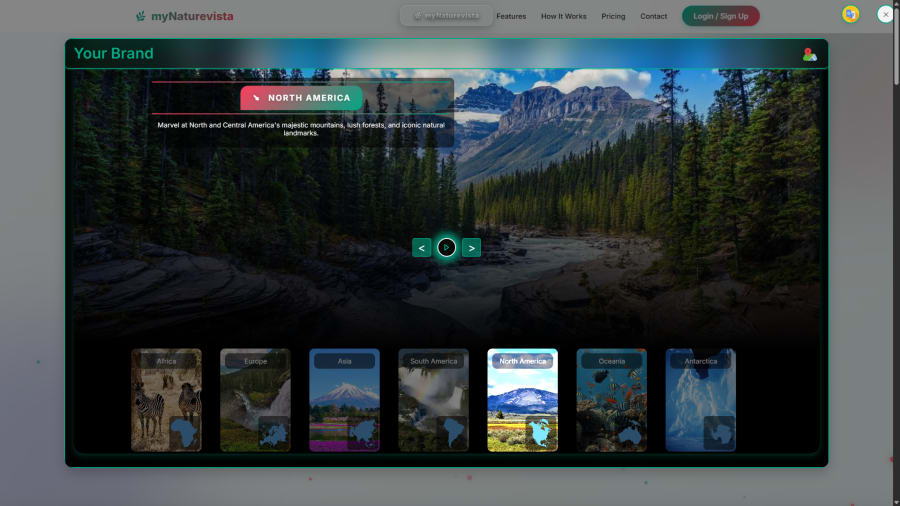Click the myNaturevista brand name link

(x=192, y=16)
